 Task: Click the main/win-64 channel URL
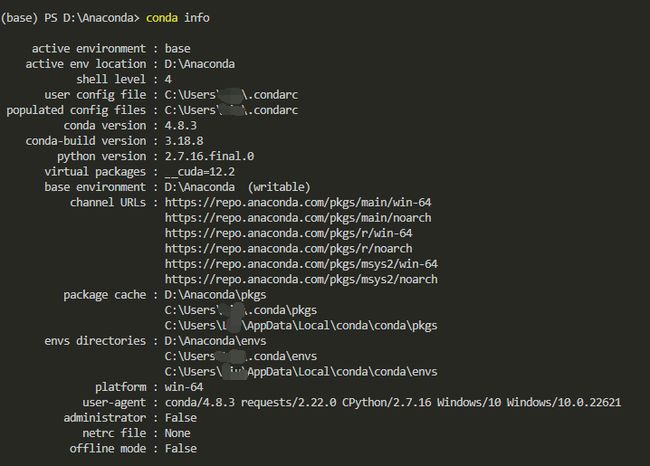298,202
